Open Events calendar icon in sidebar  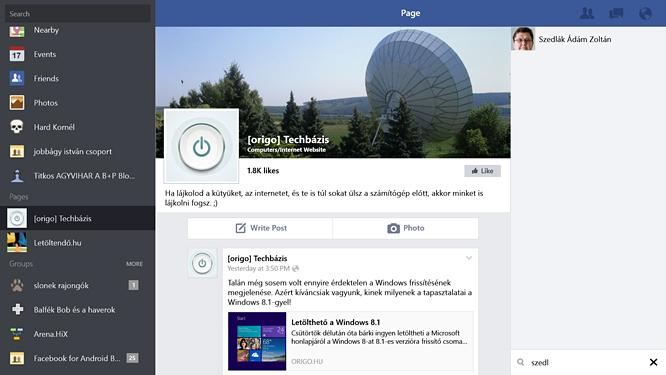17,54
